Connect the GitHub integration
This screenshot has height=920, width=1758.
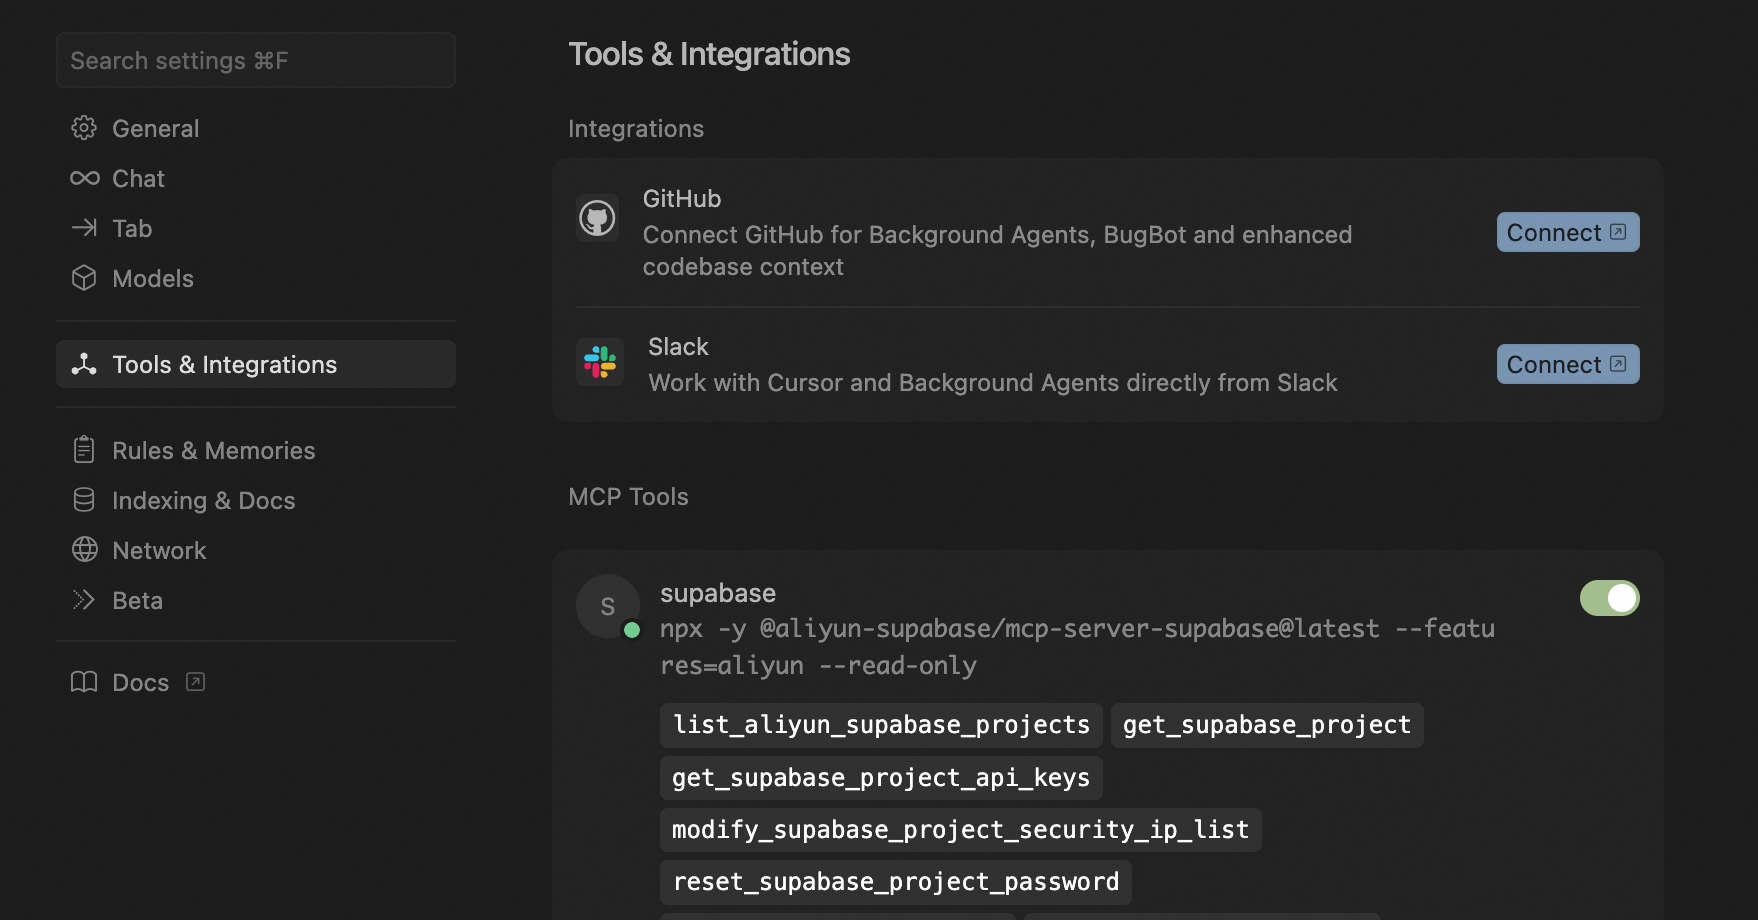click(x=1567, y=232)
